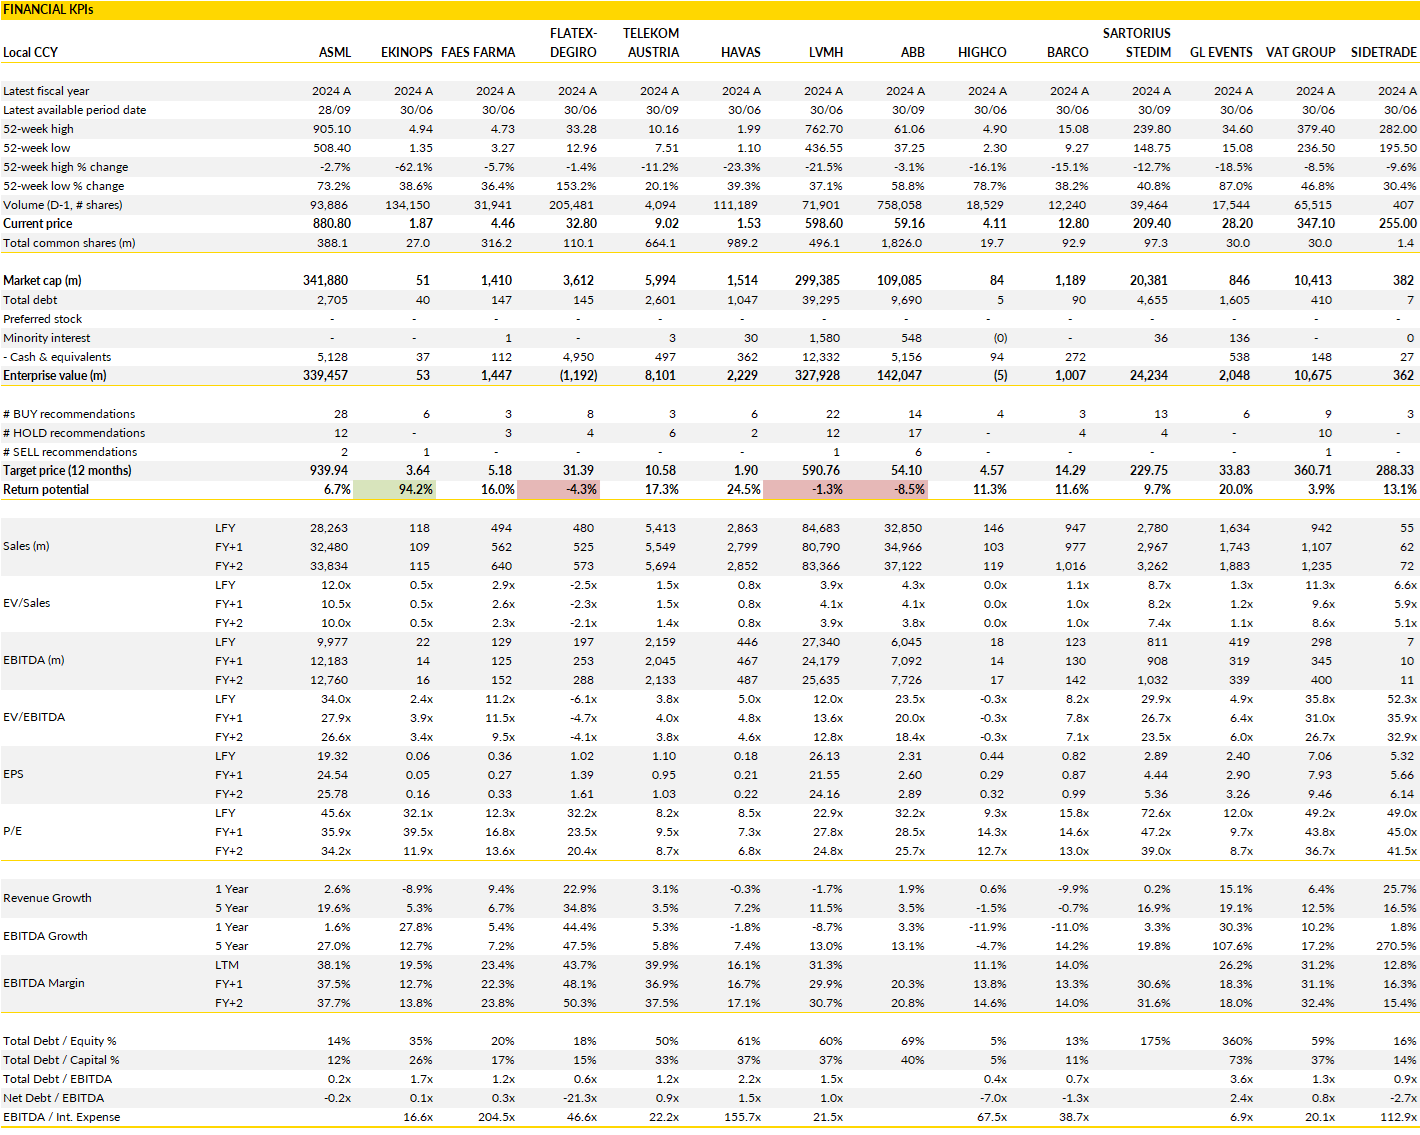The width and height of the screenshot is (1420, 1135).
Task: Select the Target price (12 months) label
Action: [x=67, y=471]
